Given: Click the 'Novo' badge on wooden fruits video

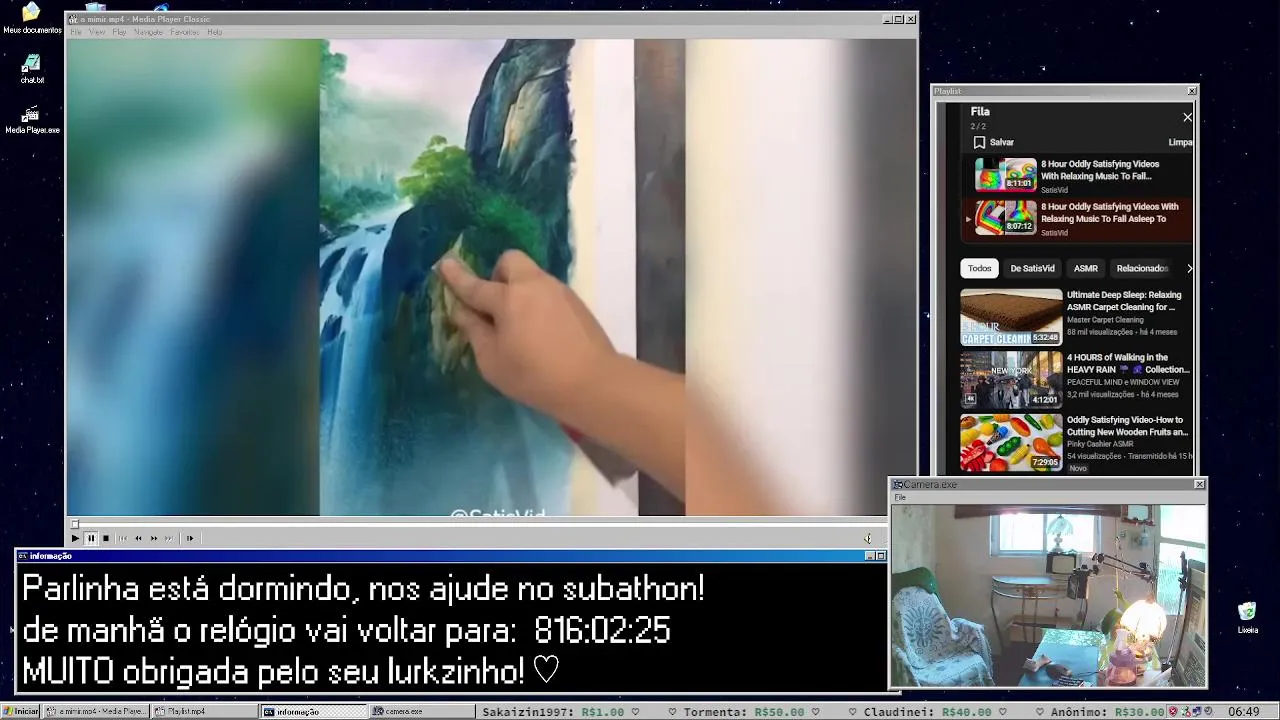Looking at the screenshot, I should pyautogui.click(x=1078, y=468).
